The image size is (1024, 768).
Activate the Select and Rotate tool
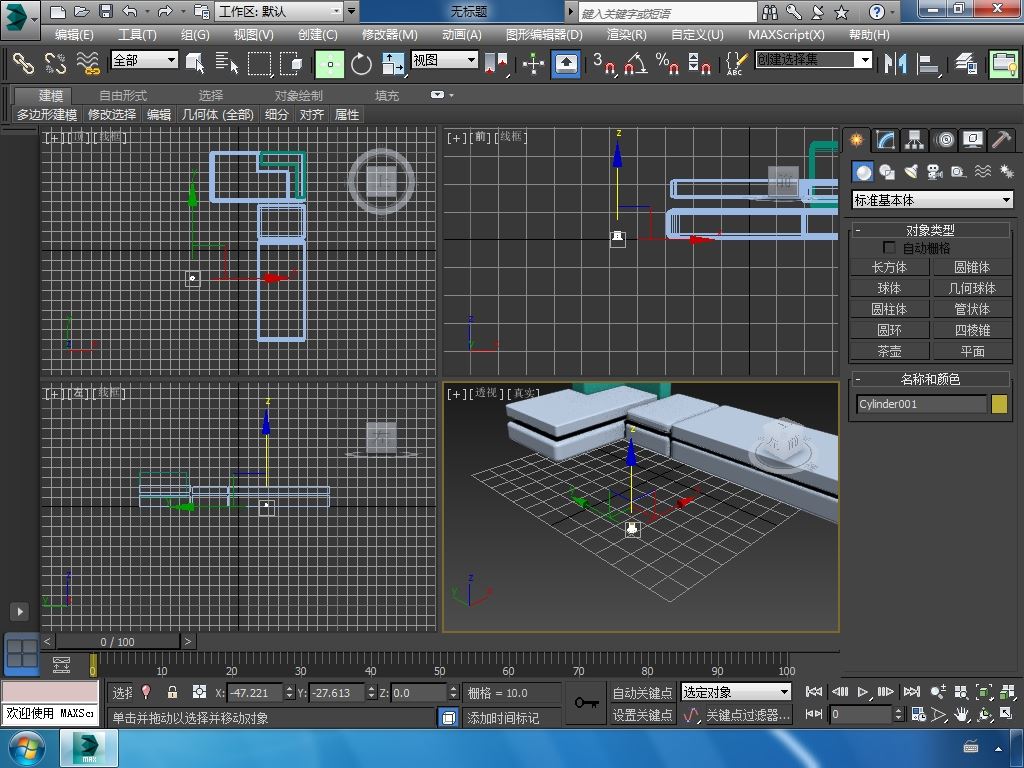pyautogui.click(x=361, y=64)
